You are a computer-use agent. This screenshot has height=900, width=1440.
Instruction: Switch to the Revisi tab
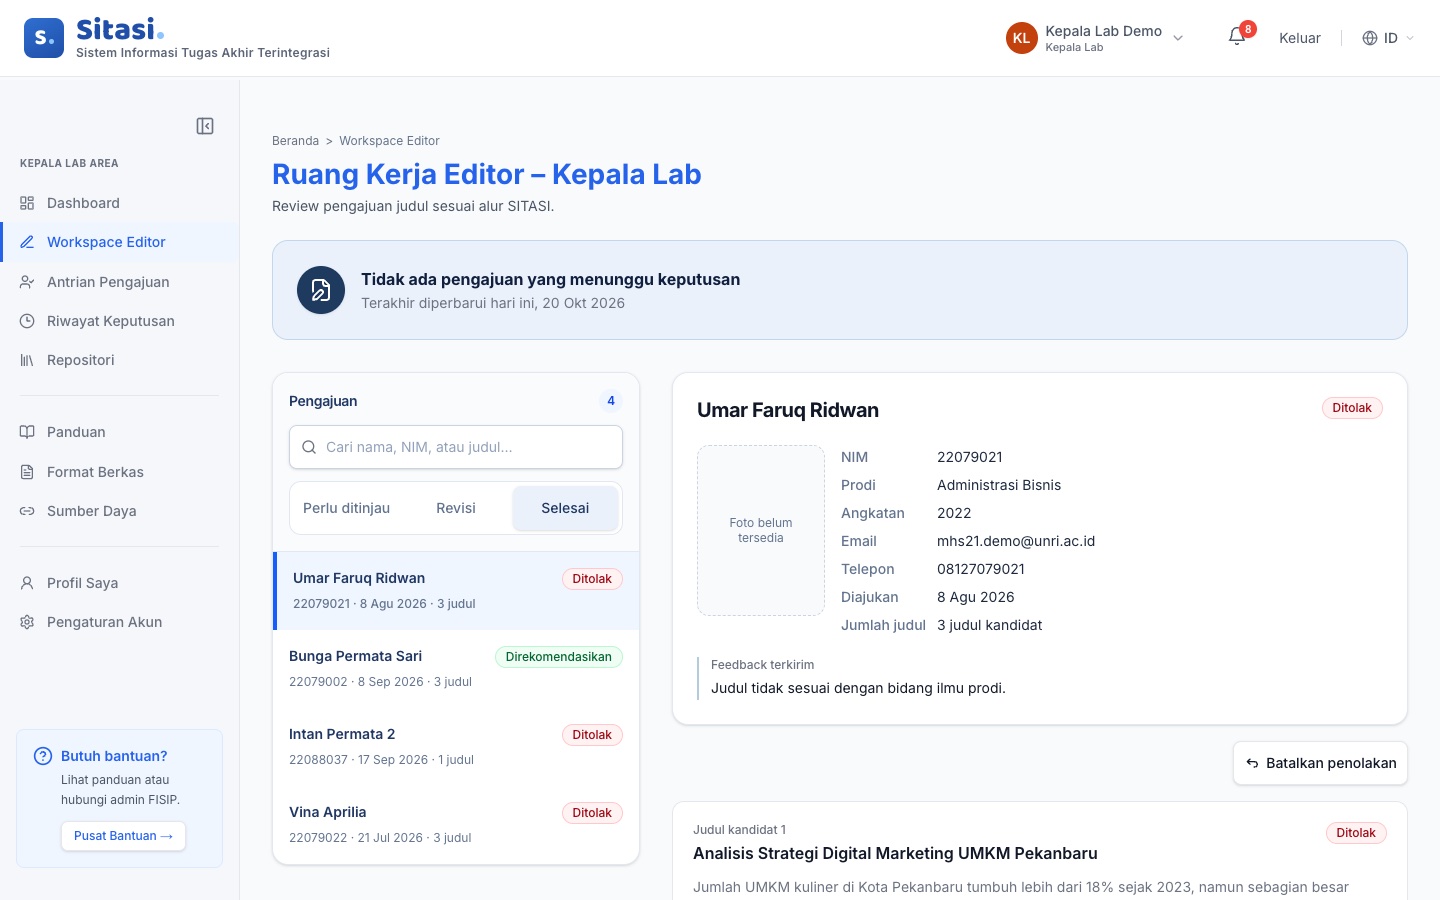[x=456, y=508]
